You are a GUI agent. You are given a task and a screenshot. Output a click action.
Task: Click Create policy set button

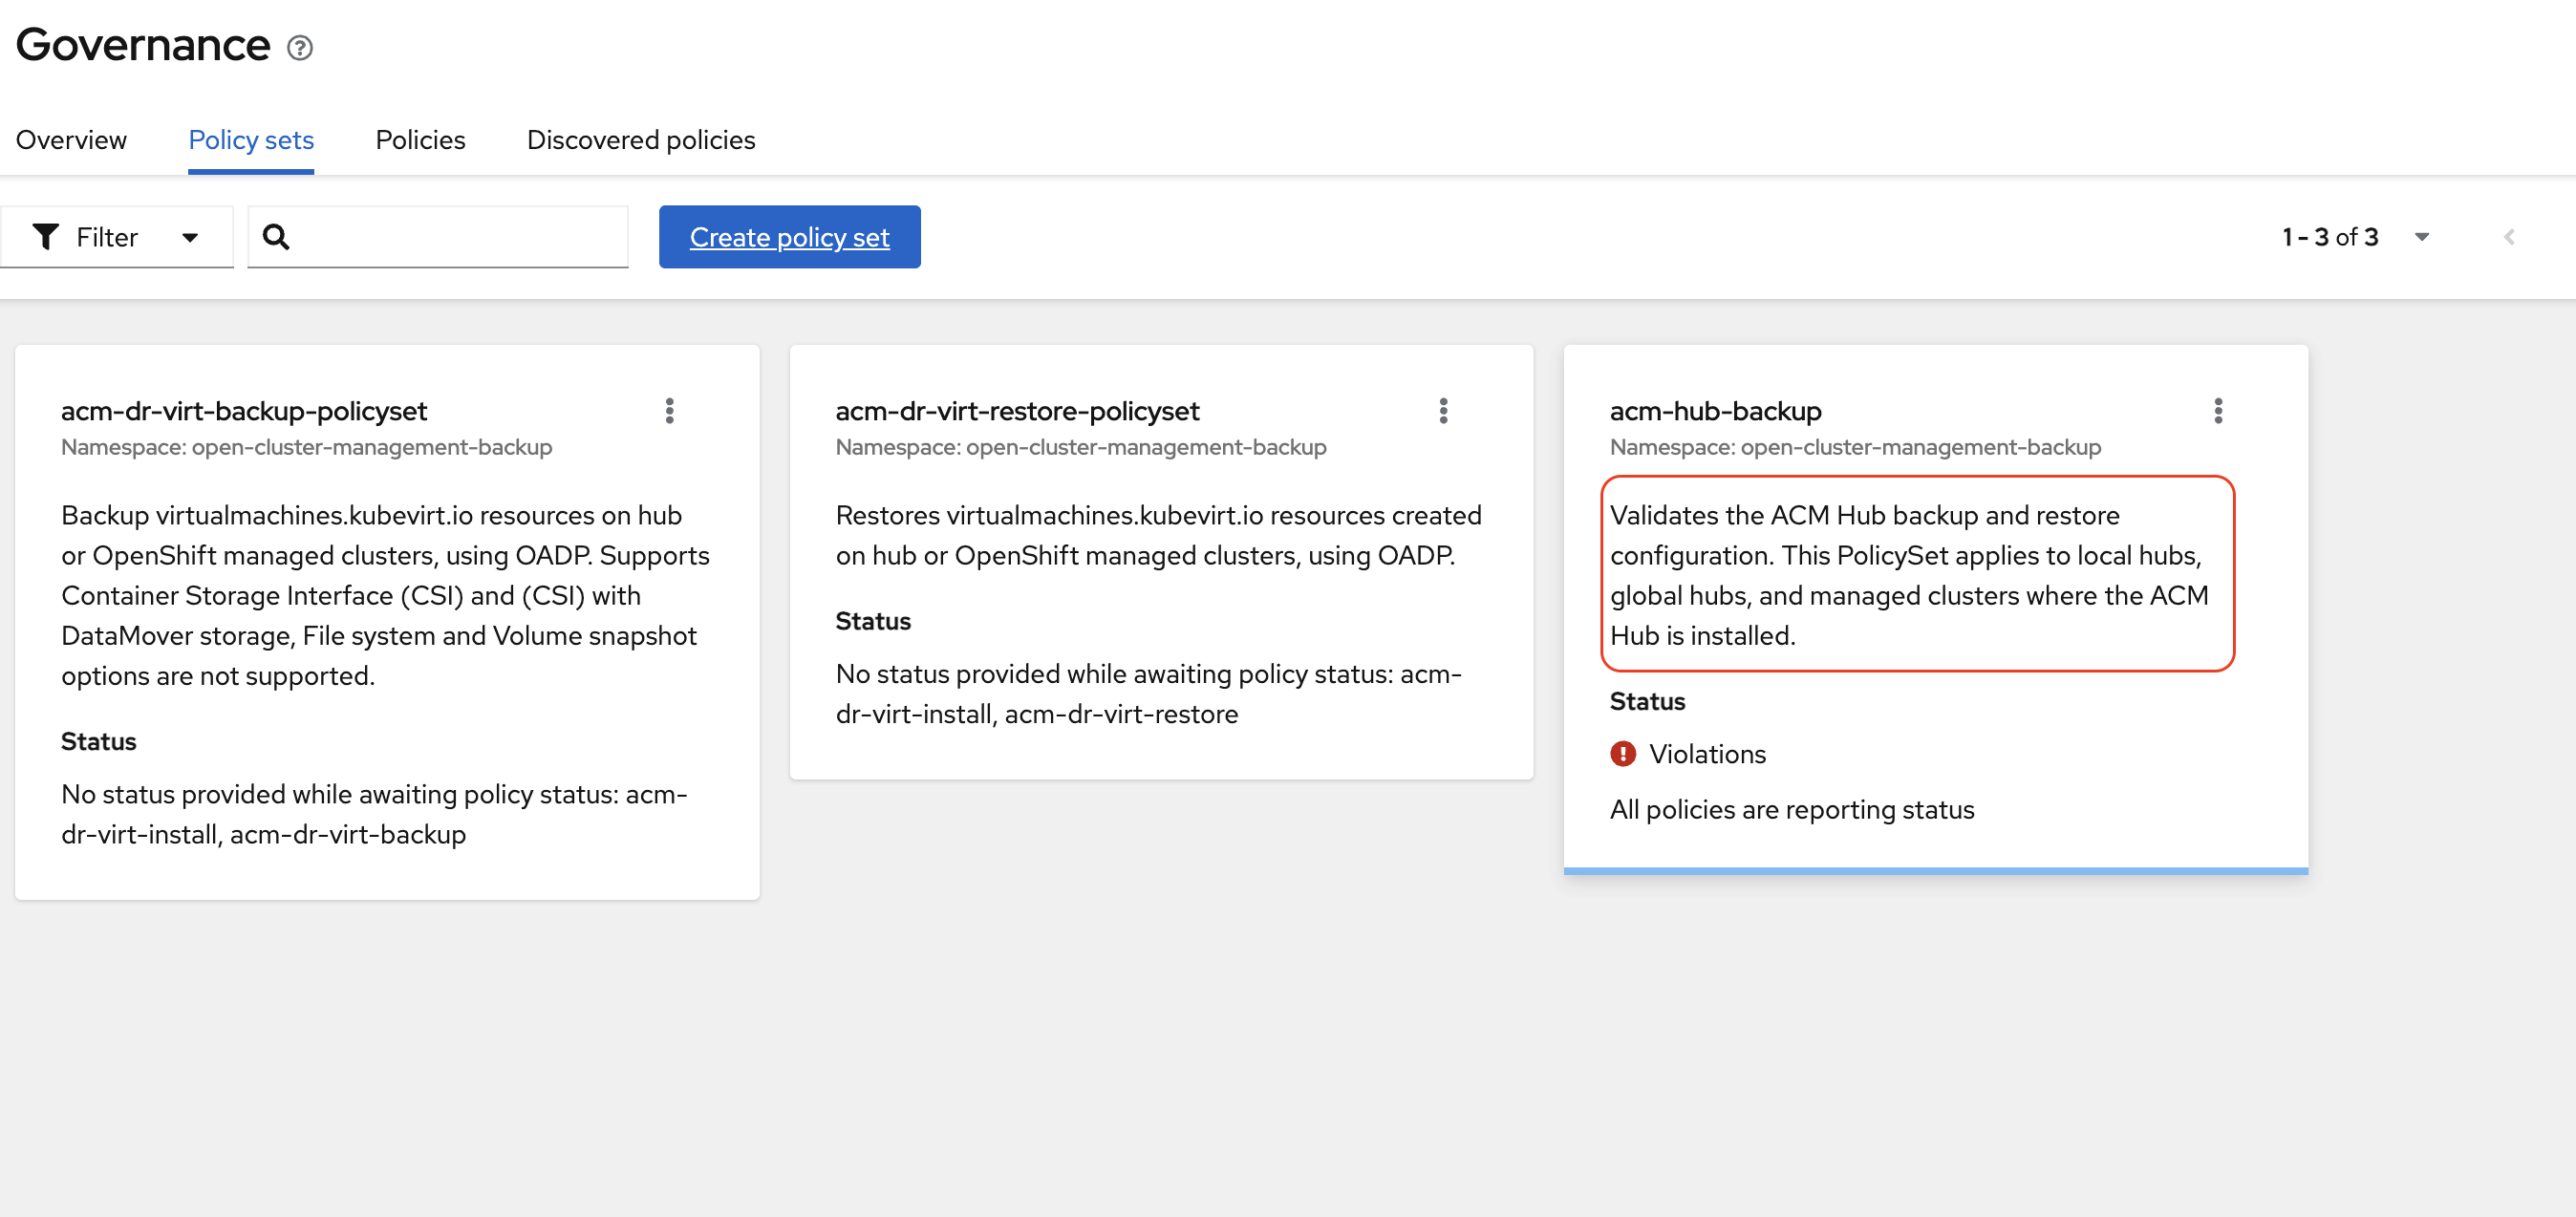(x=789, y=237)
